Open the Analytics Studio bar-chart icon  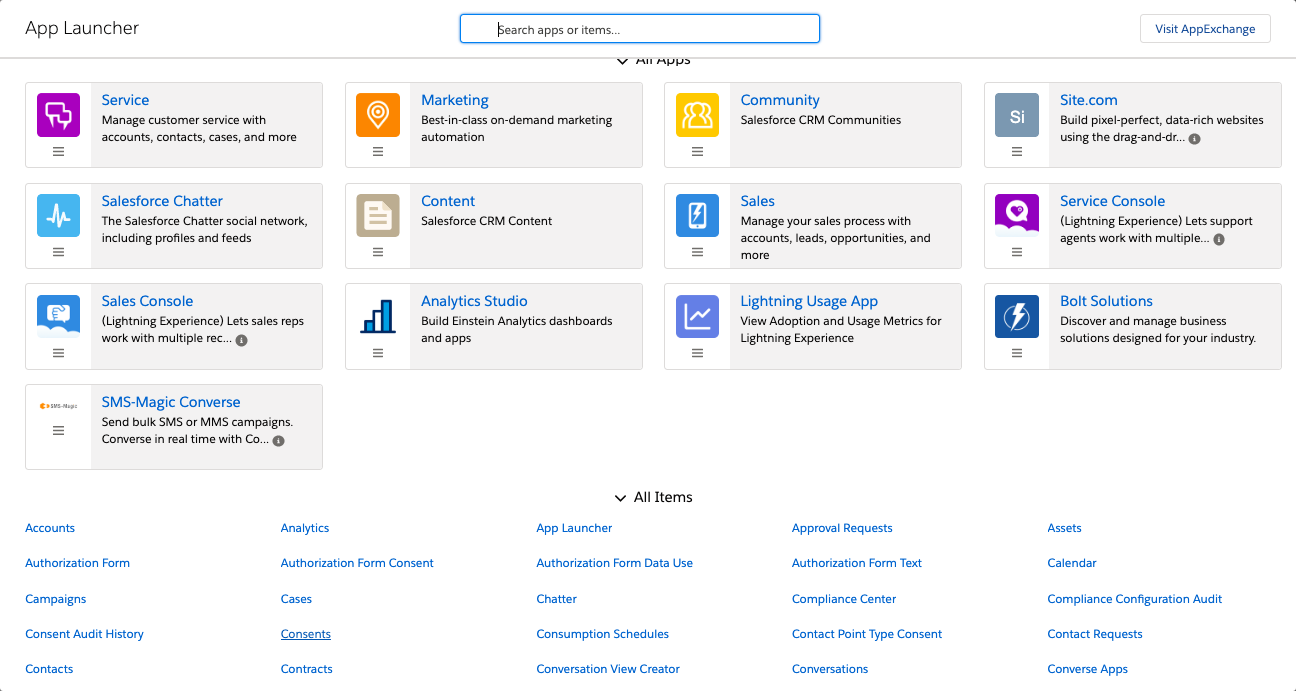coord(378,316)
